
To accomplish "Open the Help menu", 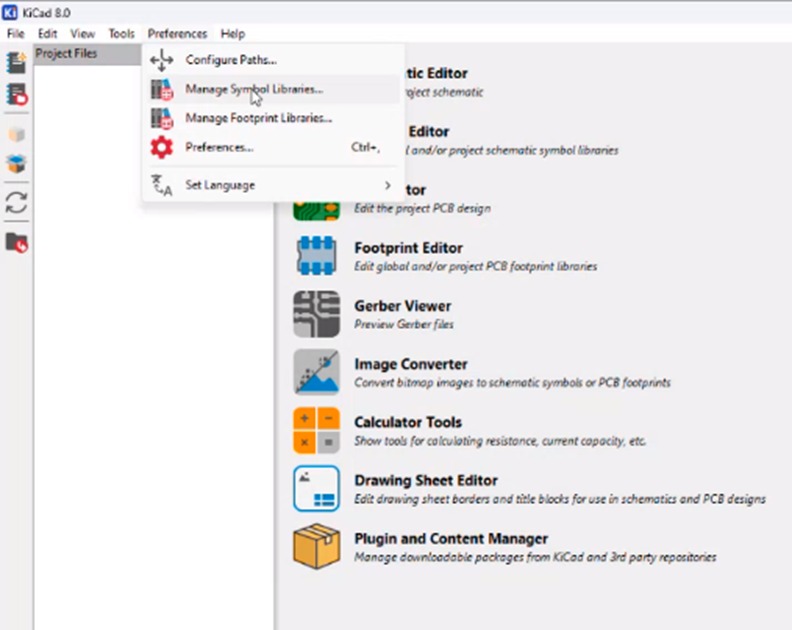I will coord(233,34).
